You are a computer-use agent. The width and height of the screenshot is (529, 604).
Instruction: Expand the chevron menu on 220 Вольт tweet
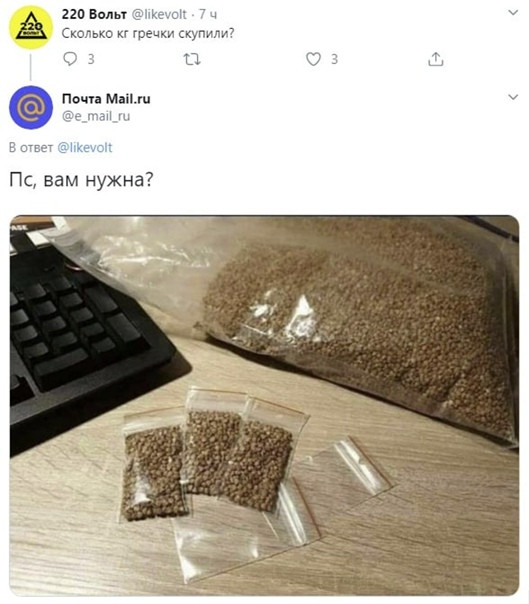[x=513, y=13]
